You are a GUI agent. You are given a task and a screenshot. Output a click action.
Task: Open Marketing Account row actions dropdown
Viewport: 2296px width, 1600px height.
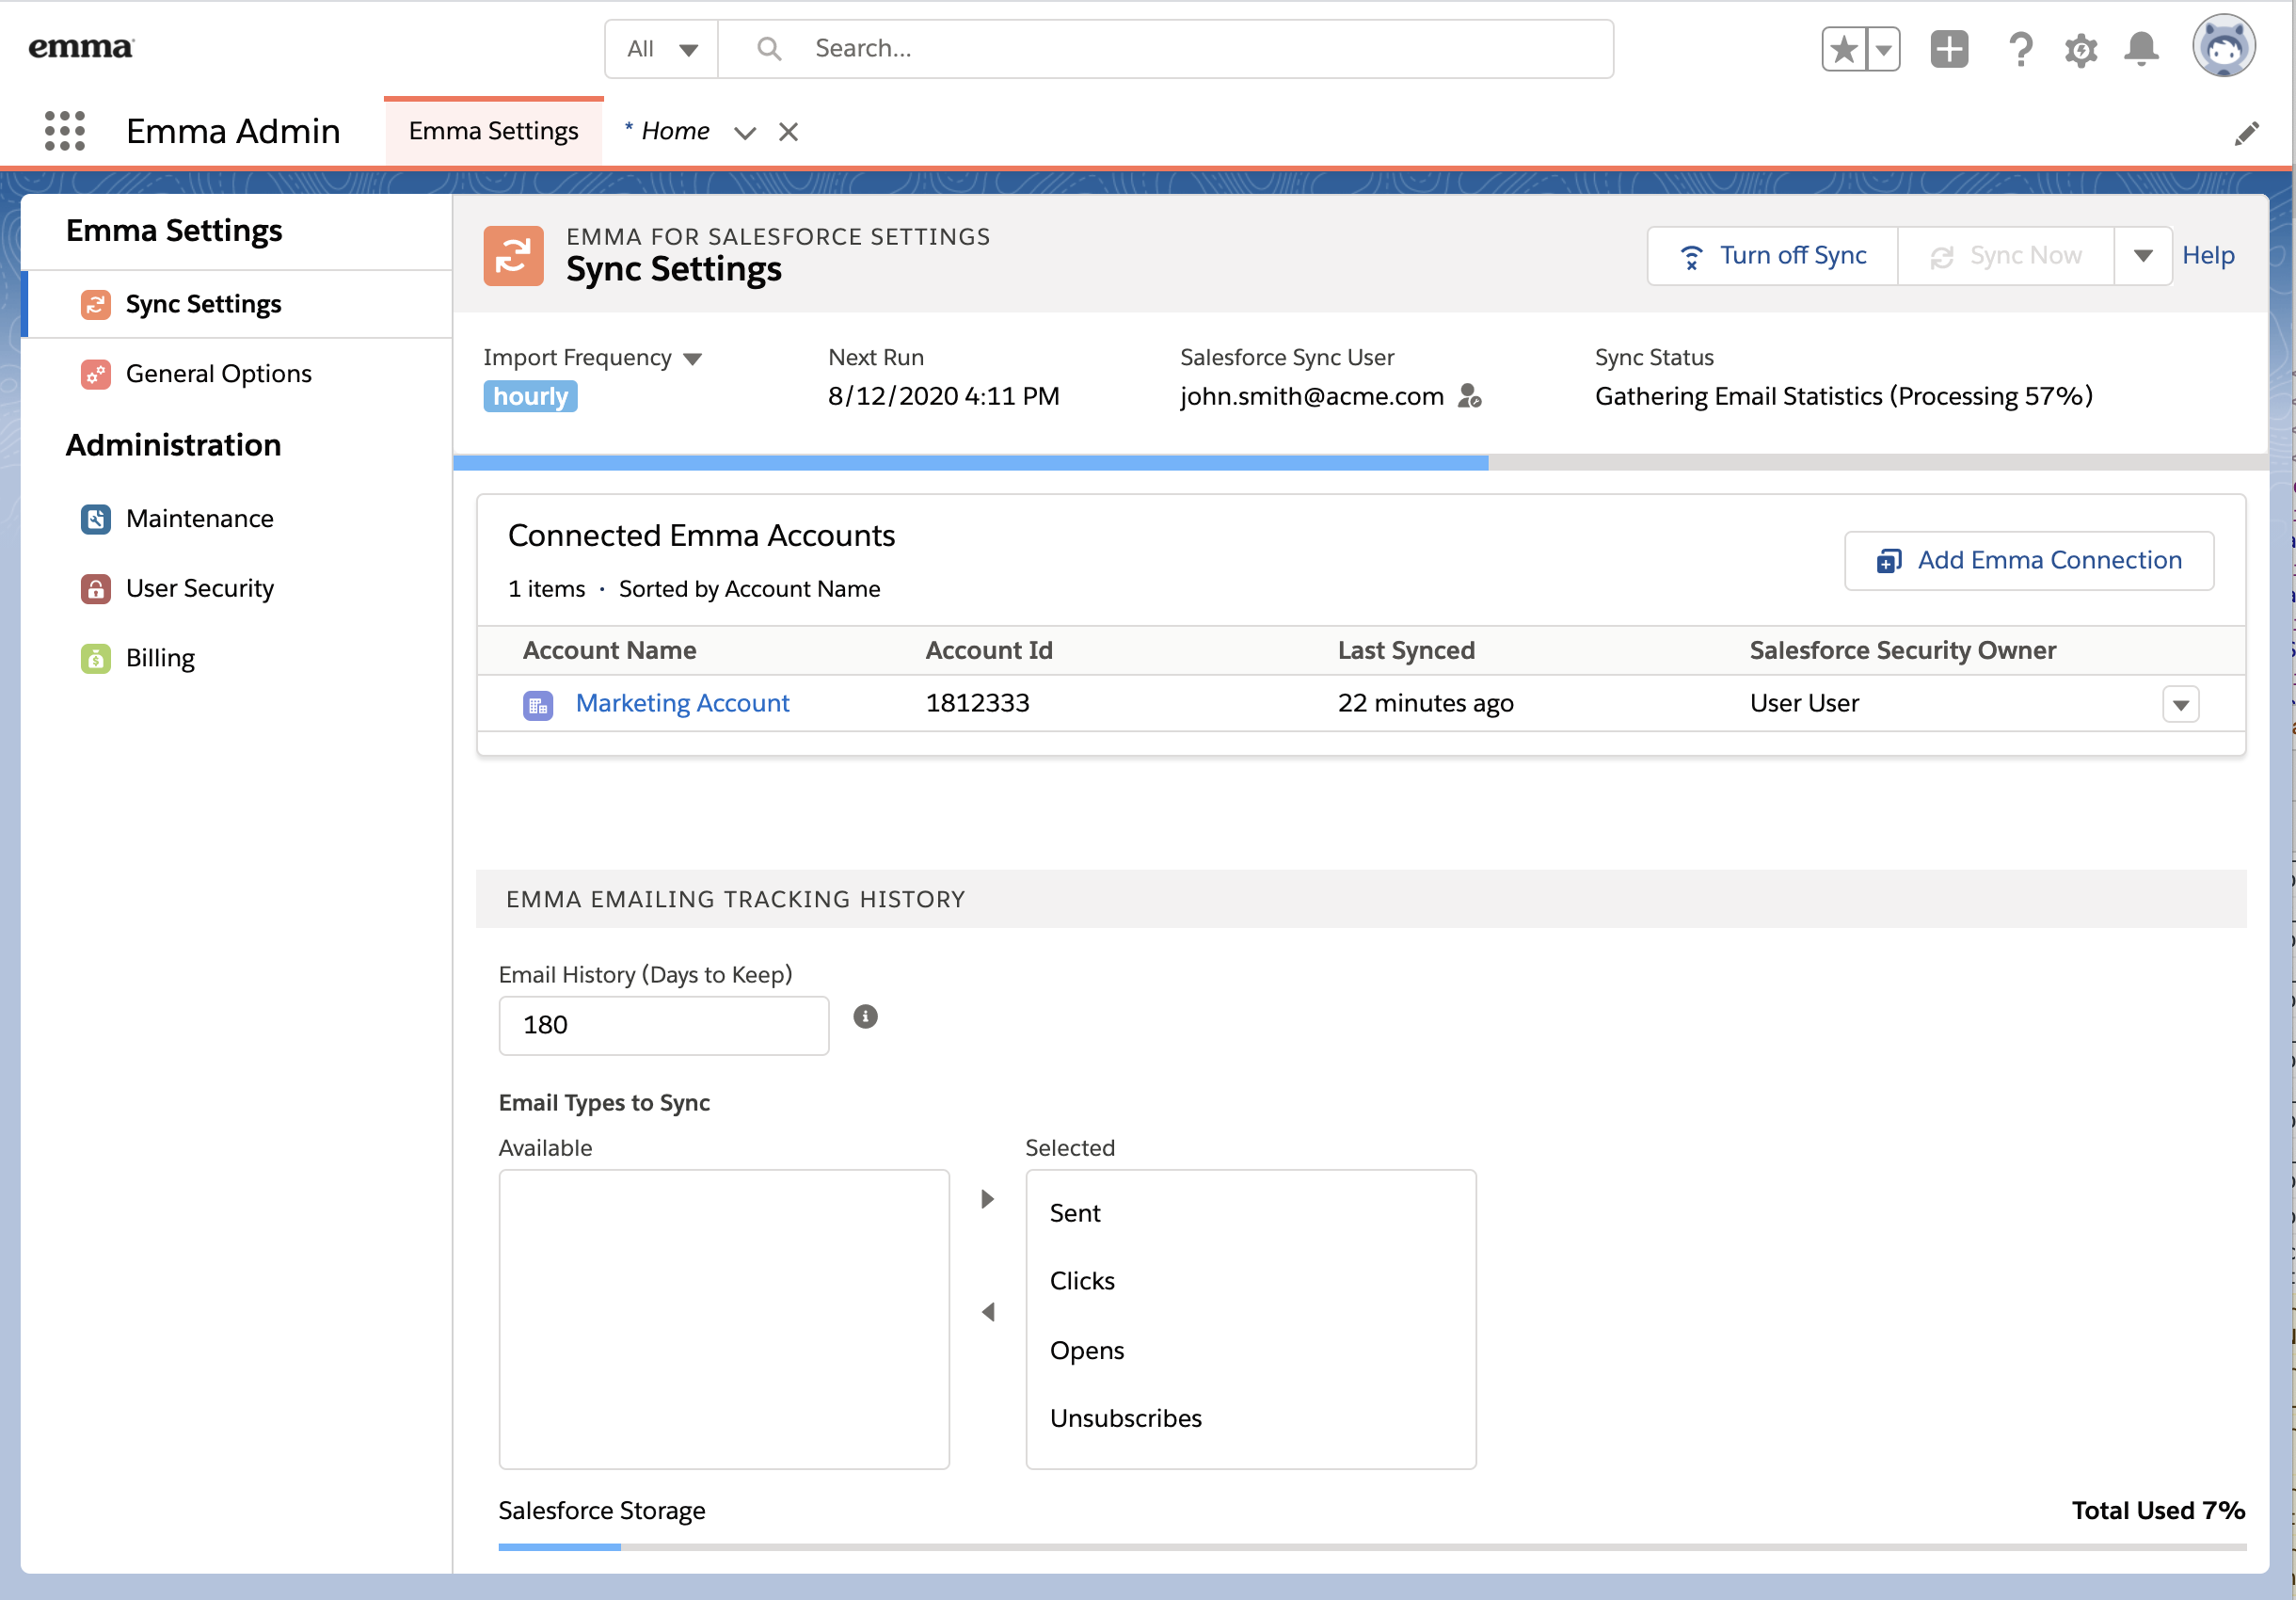[2180, 704]
